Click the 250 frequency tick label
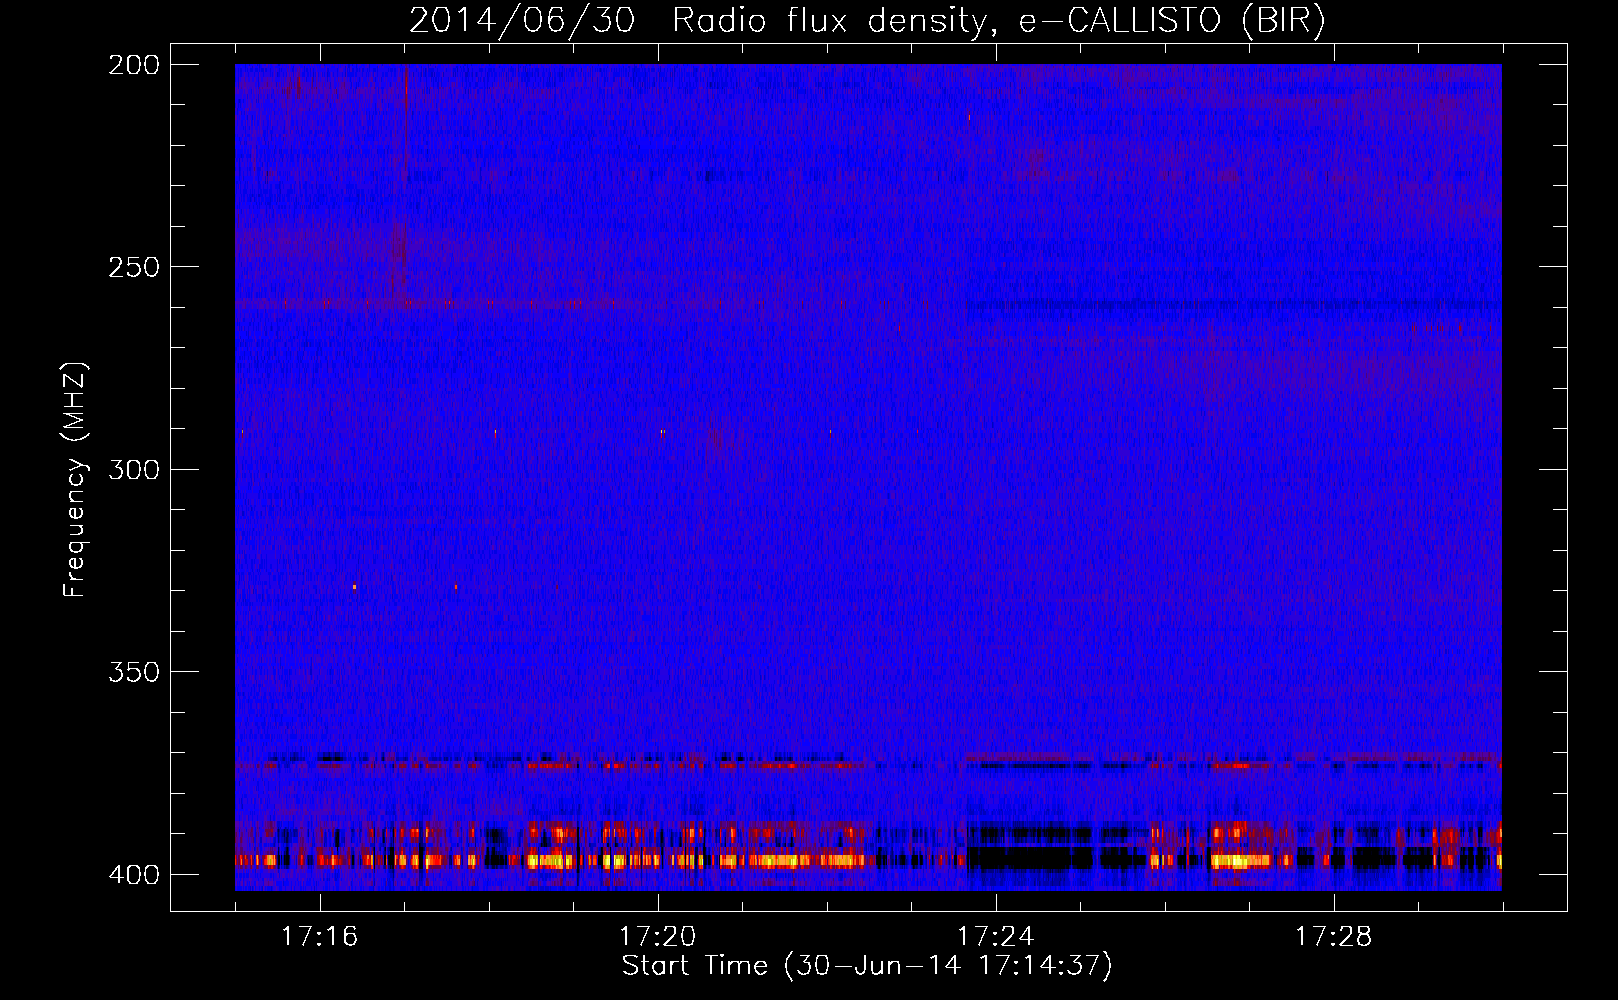This screenshot has width=1618, height=1000. (134, 267)
